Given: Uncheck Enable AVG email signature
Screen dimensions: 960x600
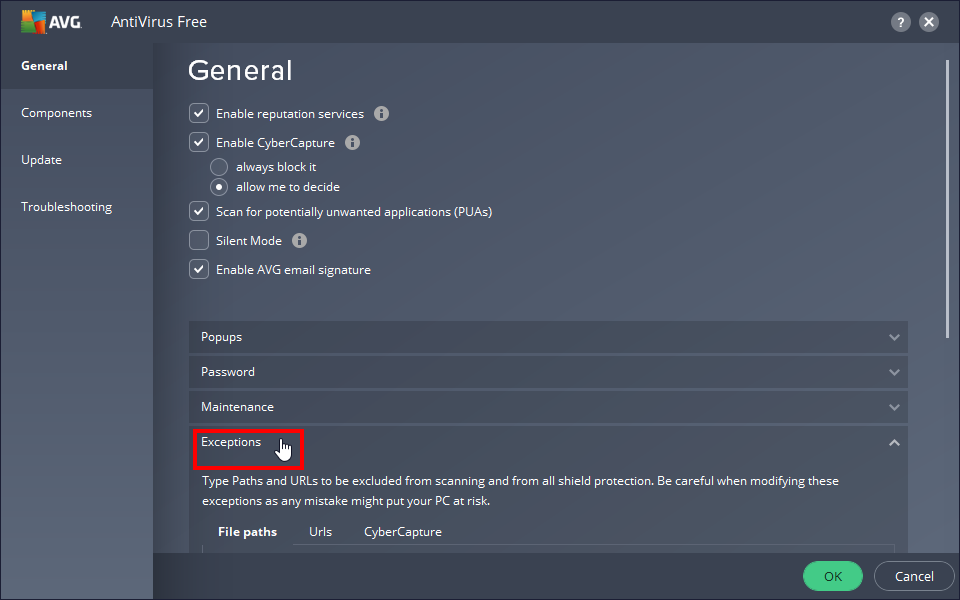Looking at the screenshot, I should tap(199, 270).
